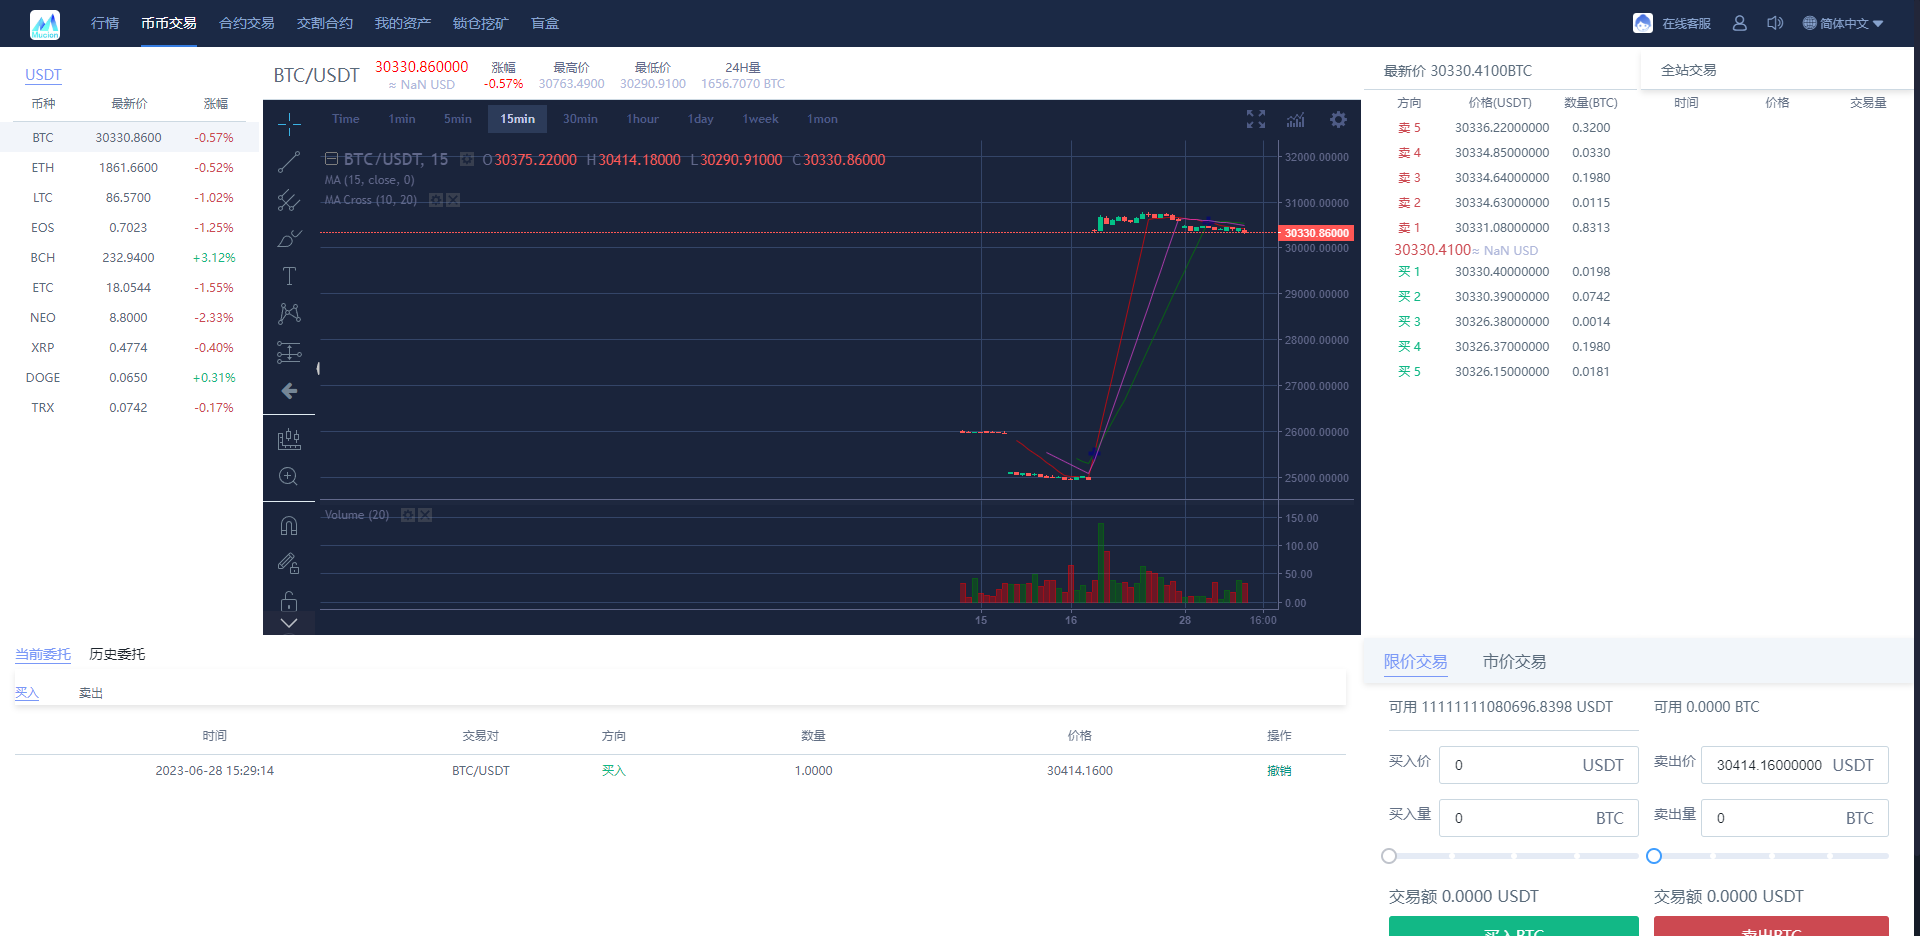This screenshot has width=1920, height=936.
Task: Click the sell amount slider handle
Action: tap(1654, 856)
